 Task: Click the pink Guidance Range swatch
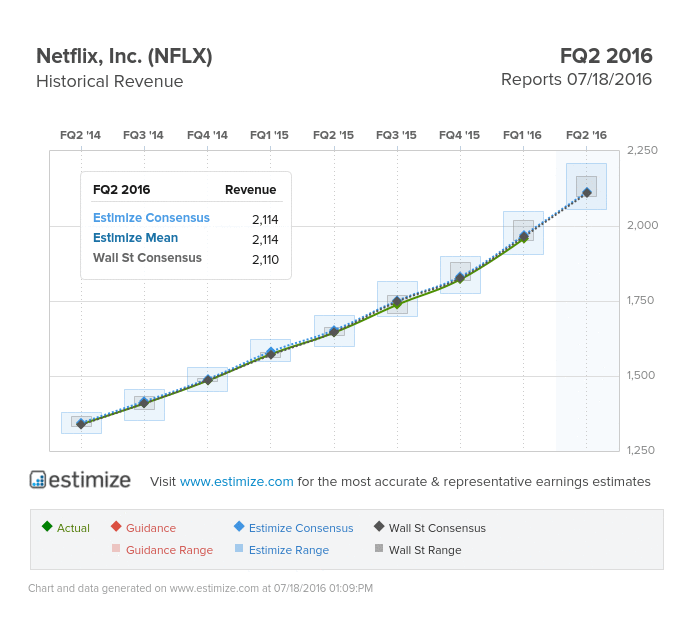point(116,548)
